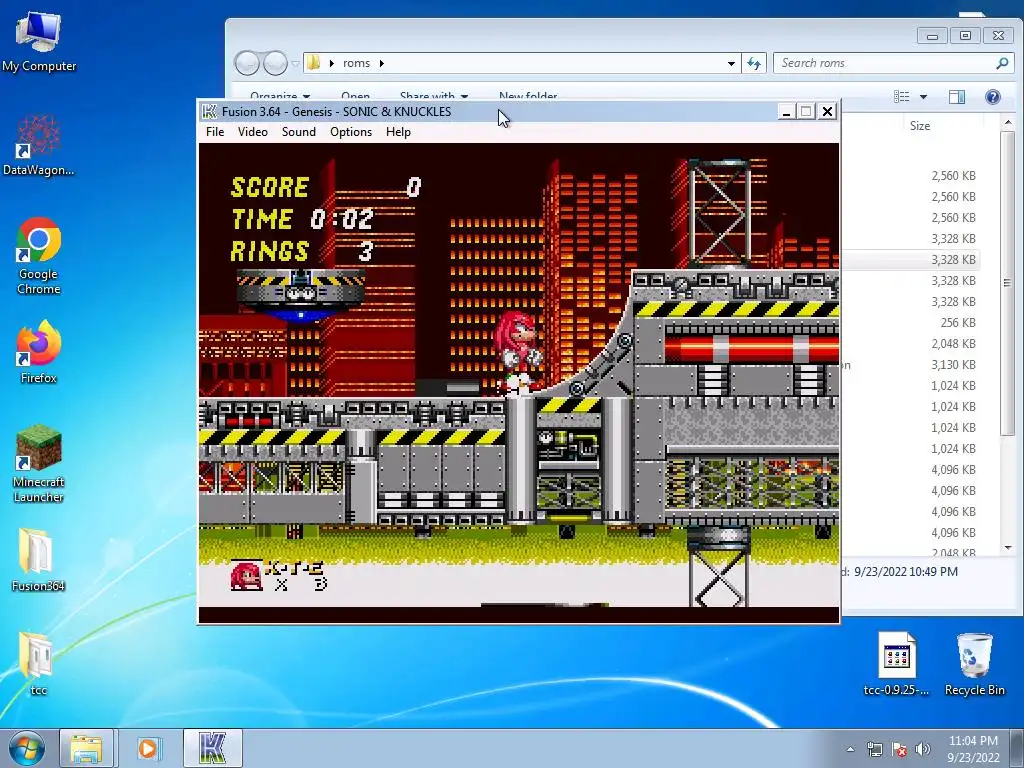Click the 2,048 KB file size entry
1024x768 pixels.
tap(953, 344)
